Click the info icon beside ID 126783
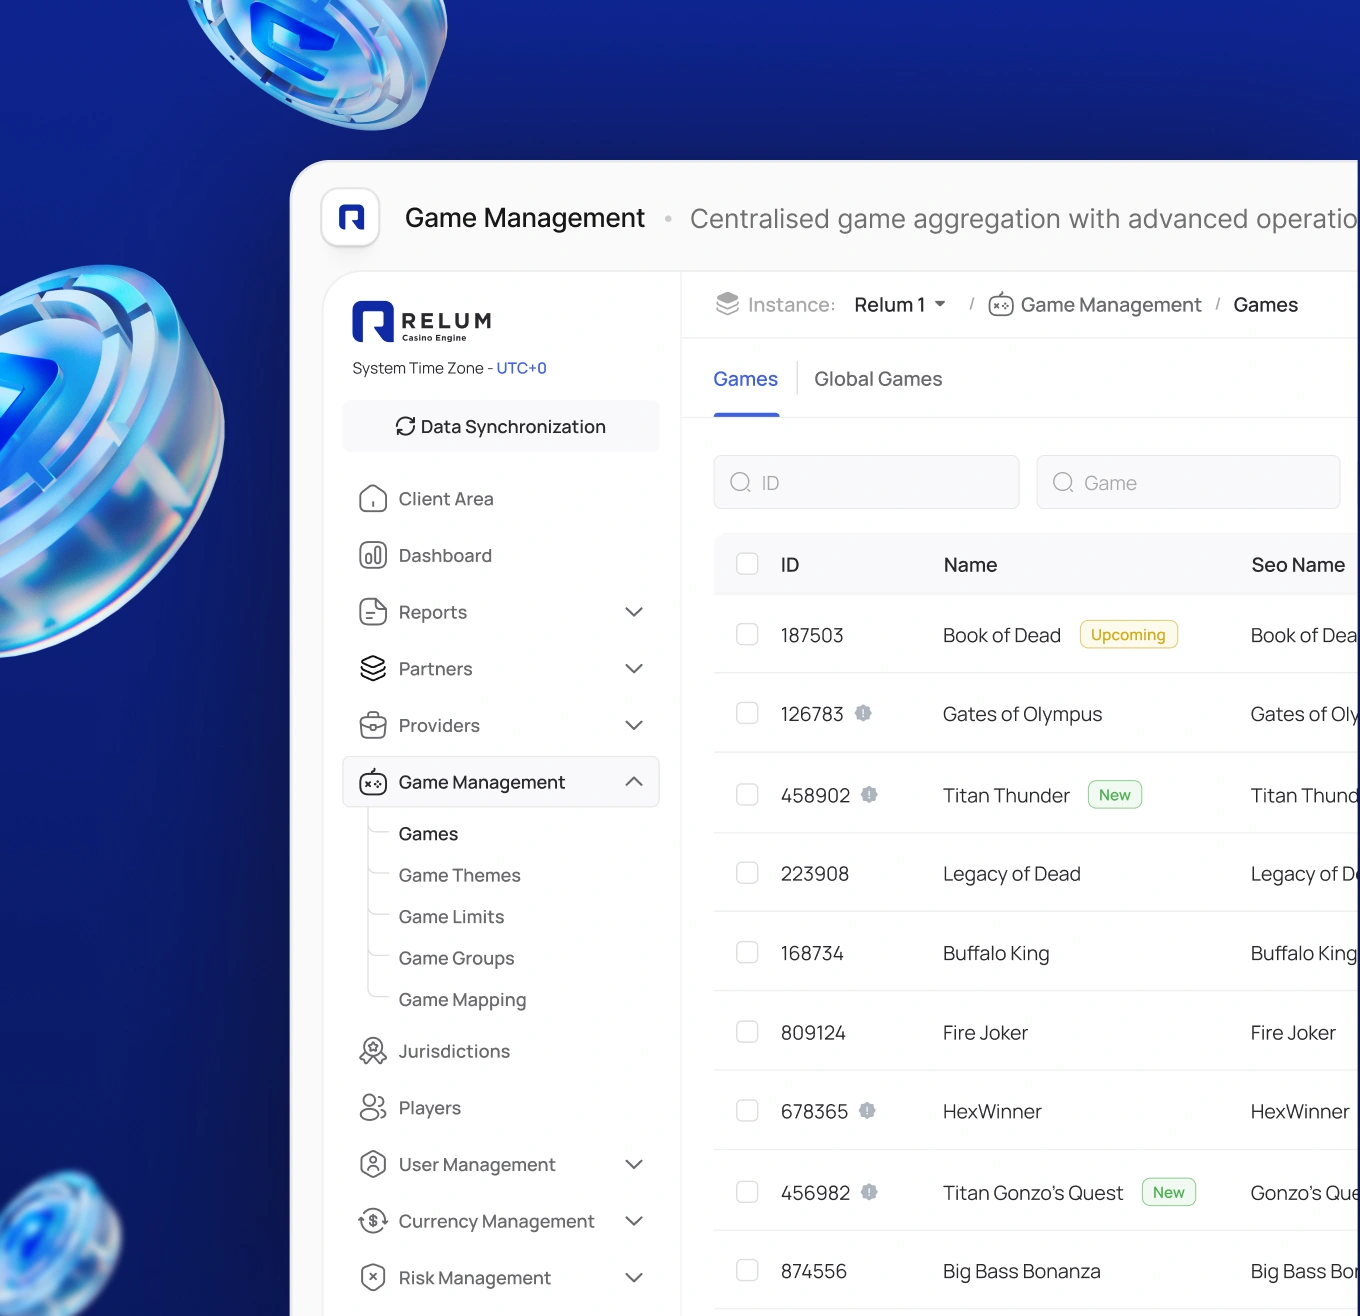Viewport: 1360px width, 1316px height. 863,713
